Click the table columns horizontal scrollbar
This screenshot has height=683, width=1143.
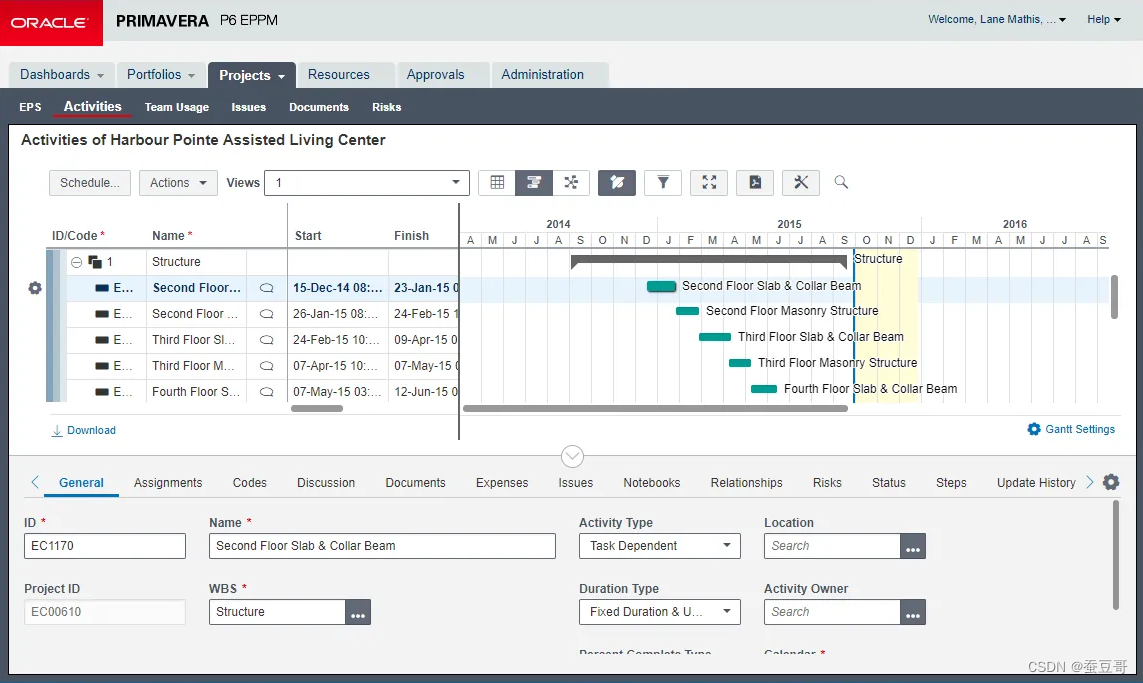tap(317, 409)
